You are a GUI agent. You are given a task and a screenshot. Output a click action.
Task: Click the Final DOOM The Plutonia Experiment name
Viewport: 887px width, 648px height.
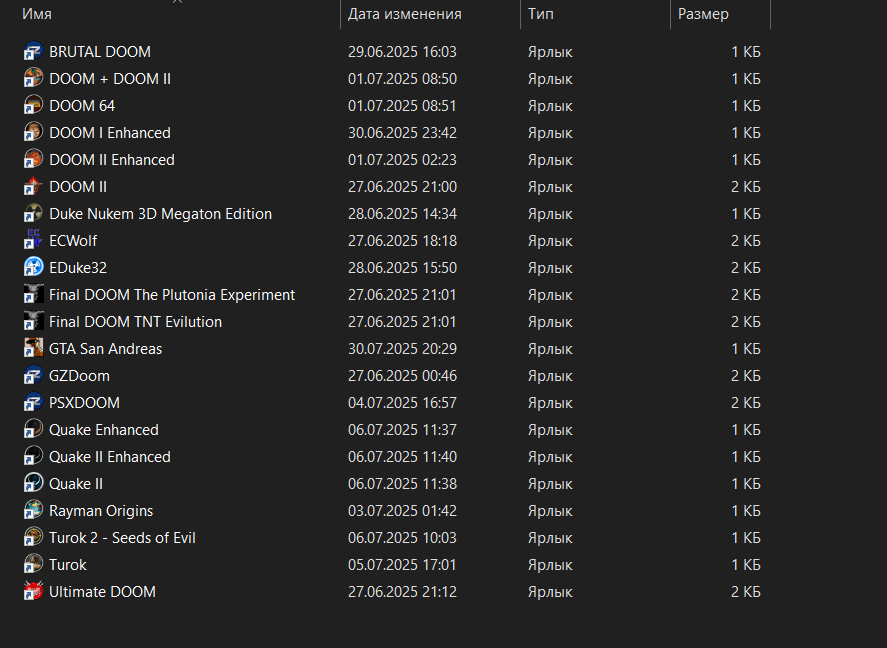172,295
